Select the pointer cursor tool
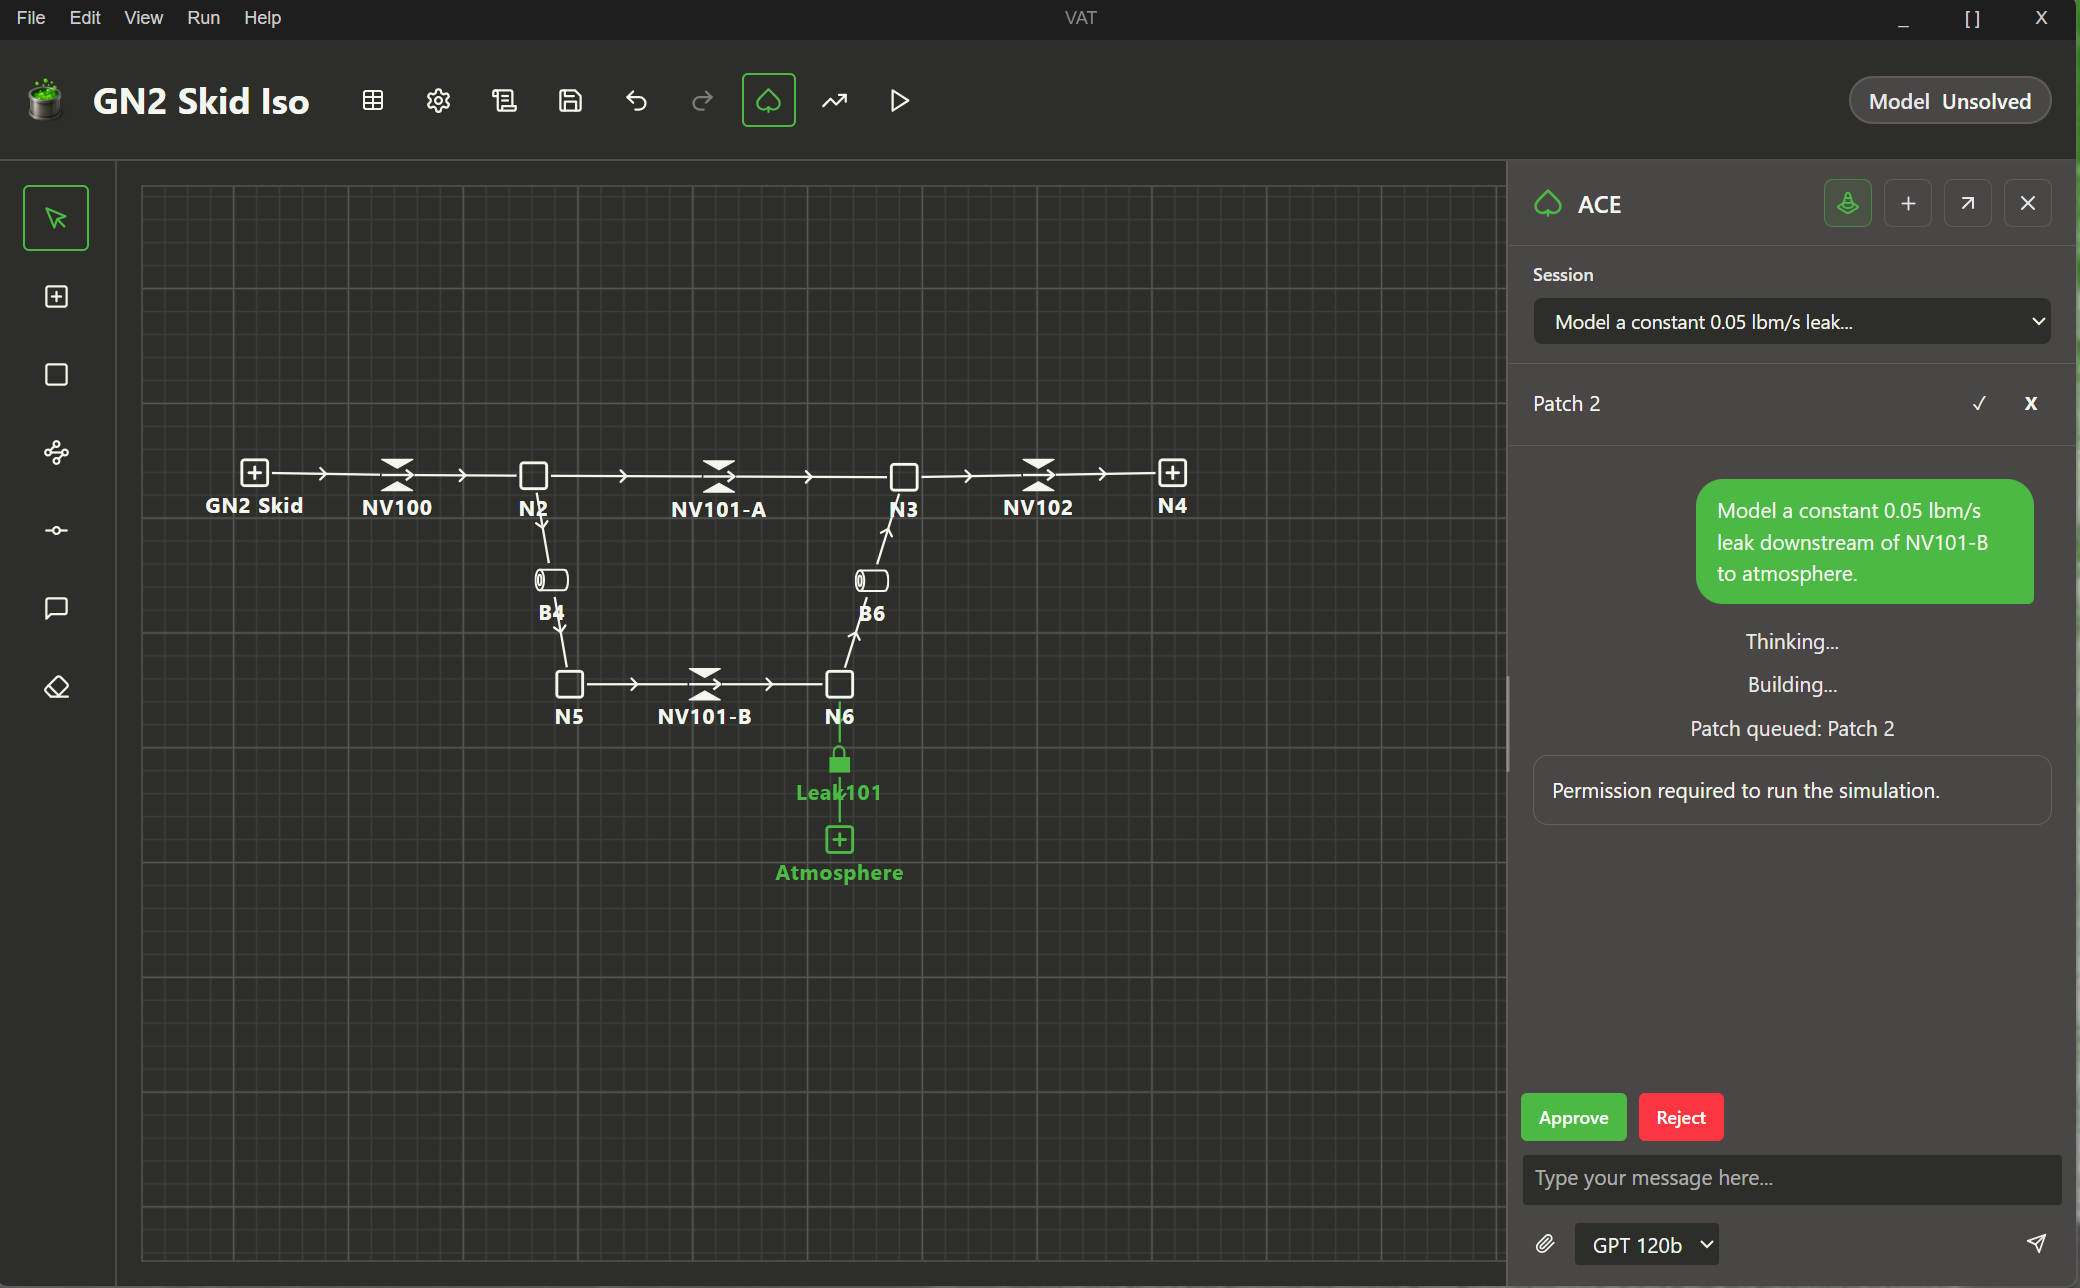 tap(56, 218)
